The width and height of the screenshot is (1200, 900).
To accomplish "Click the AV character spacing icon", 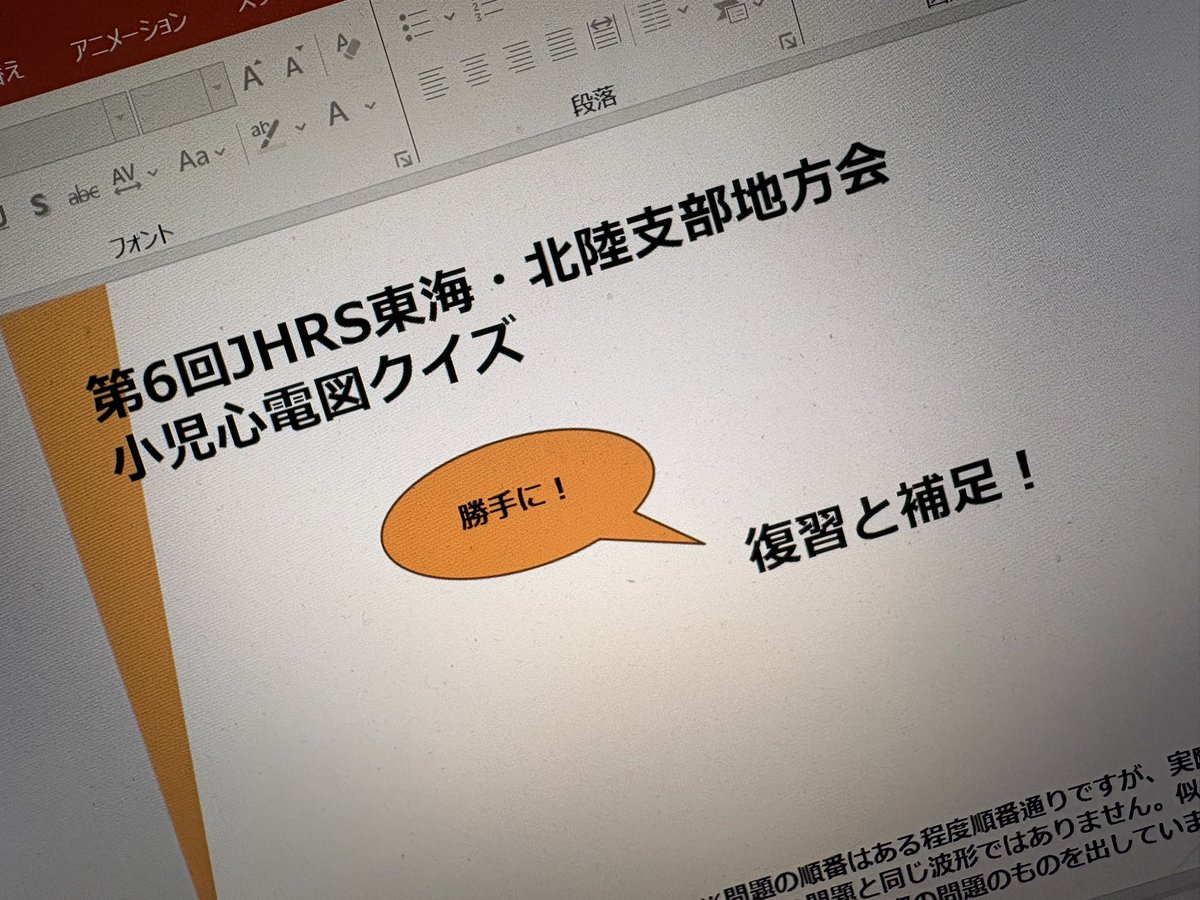I will tap(125, 180).
